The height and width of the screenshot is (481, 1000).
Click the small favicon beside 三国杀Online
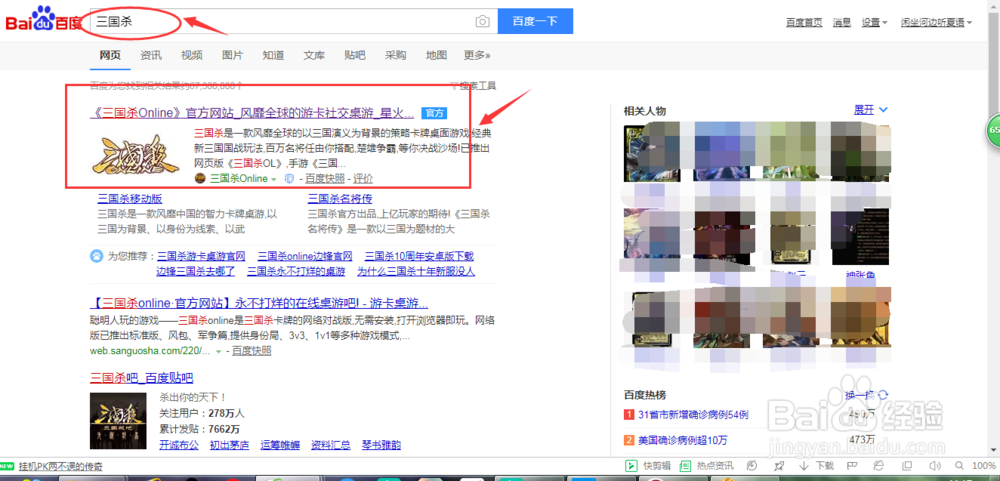(x=200, y=179)
